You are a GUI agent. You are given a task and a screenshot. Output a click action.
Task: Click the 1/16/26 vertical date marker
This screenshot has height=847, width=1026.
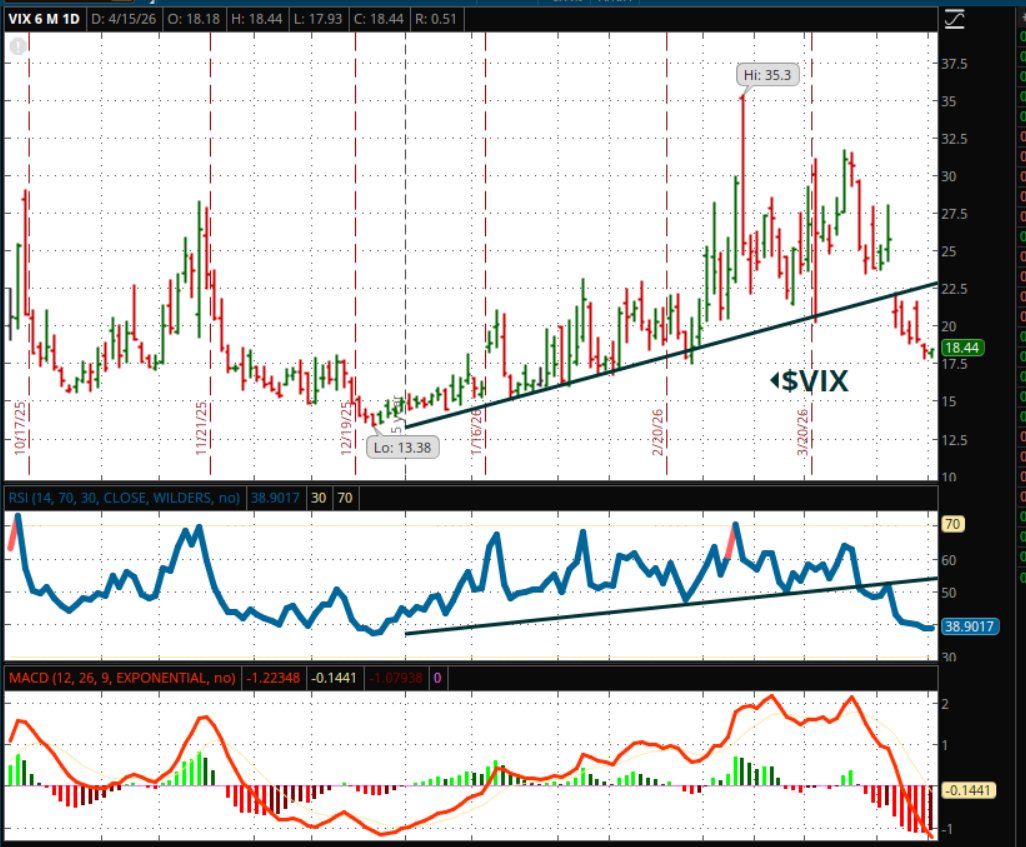coord(476,432)
